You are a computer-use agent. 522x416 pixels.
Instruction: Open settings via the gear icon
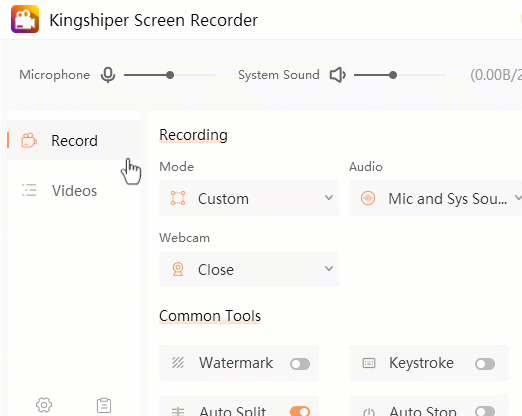pos(44,405)
